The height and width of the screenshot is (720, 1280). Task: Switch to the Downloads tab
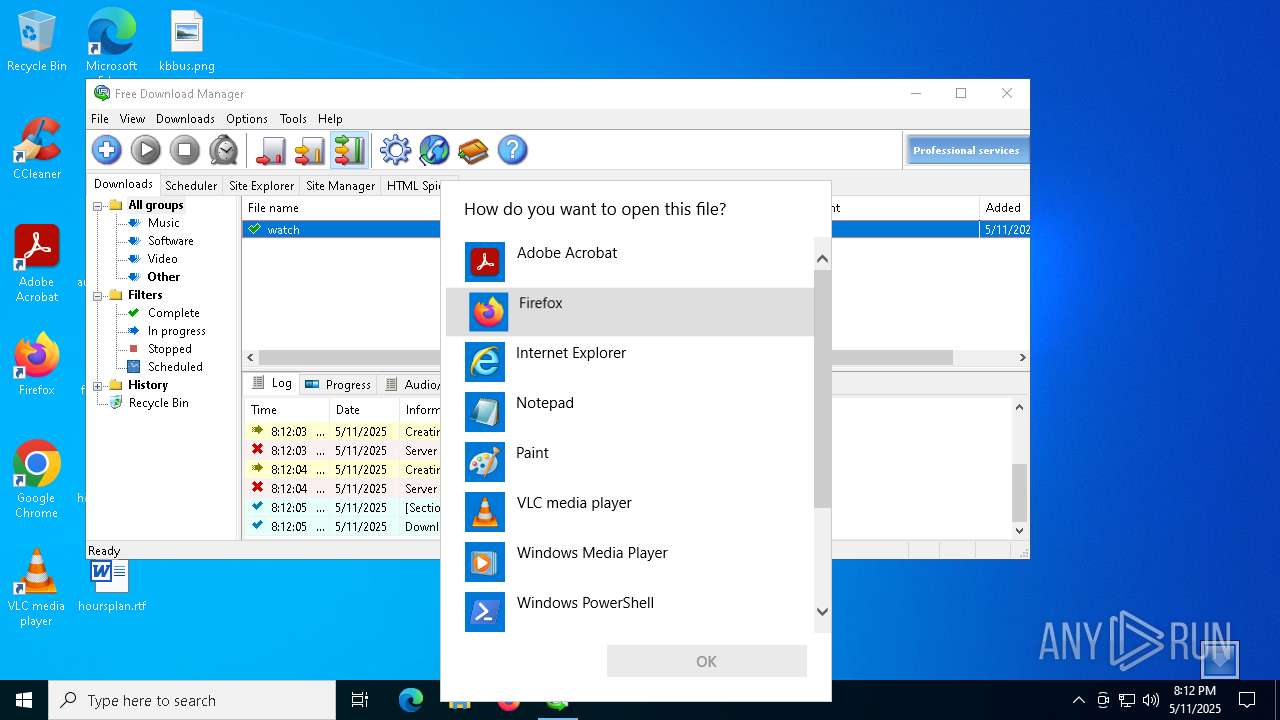click(x=123, y=184)
